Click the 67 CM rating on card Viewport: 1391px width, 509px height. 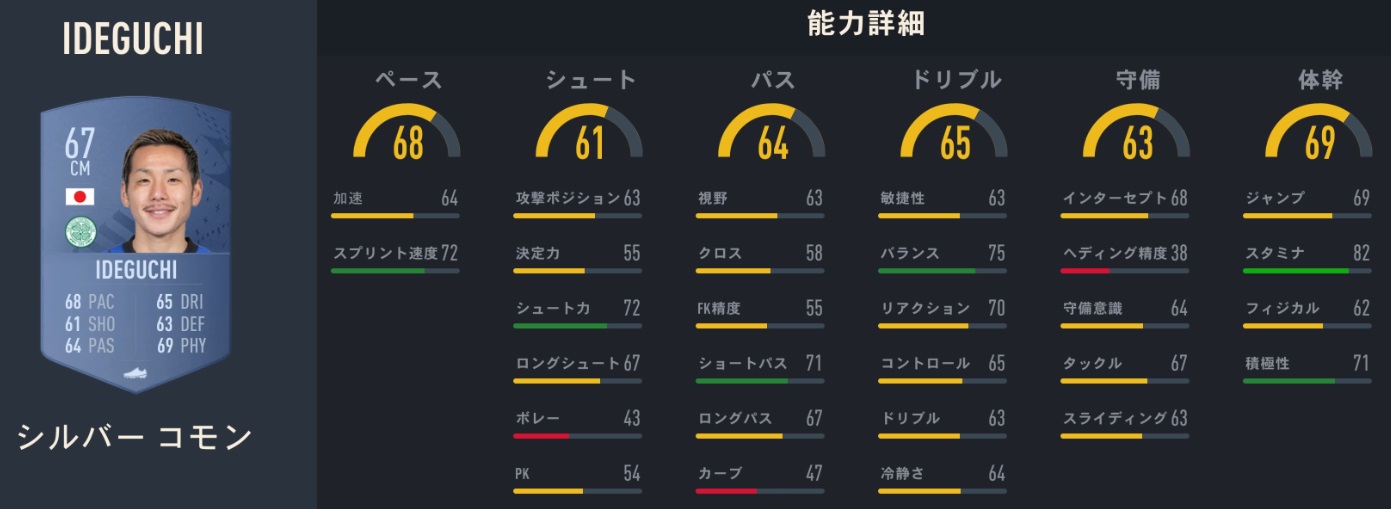pyautogui.click(x=79, y=153)
